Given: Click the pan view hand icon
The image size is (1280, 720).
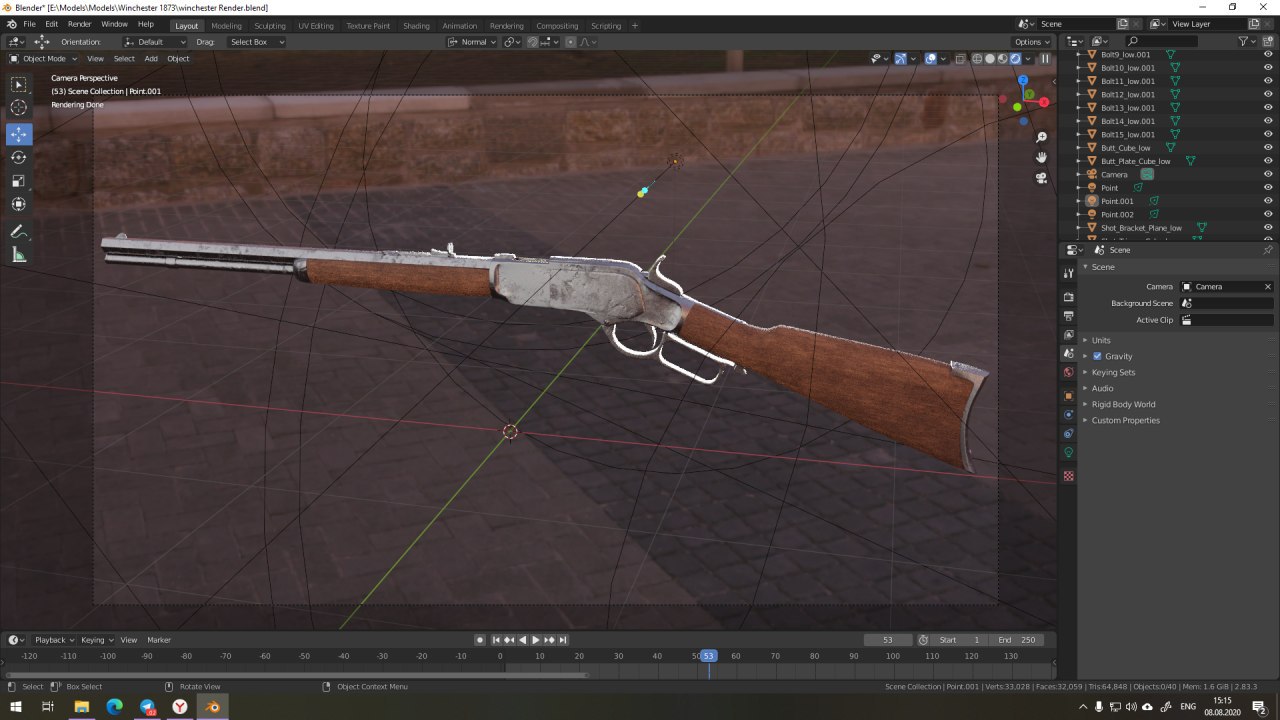Looking at the screenshot, I should [x=1041, y=157].
